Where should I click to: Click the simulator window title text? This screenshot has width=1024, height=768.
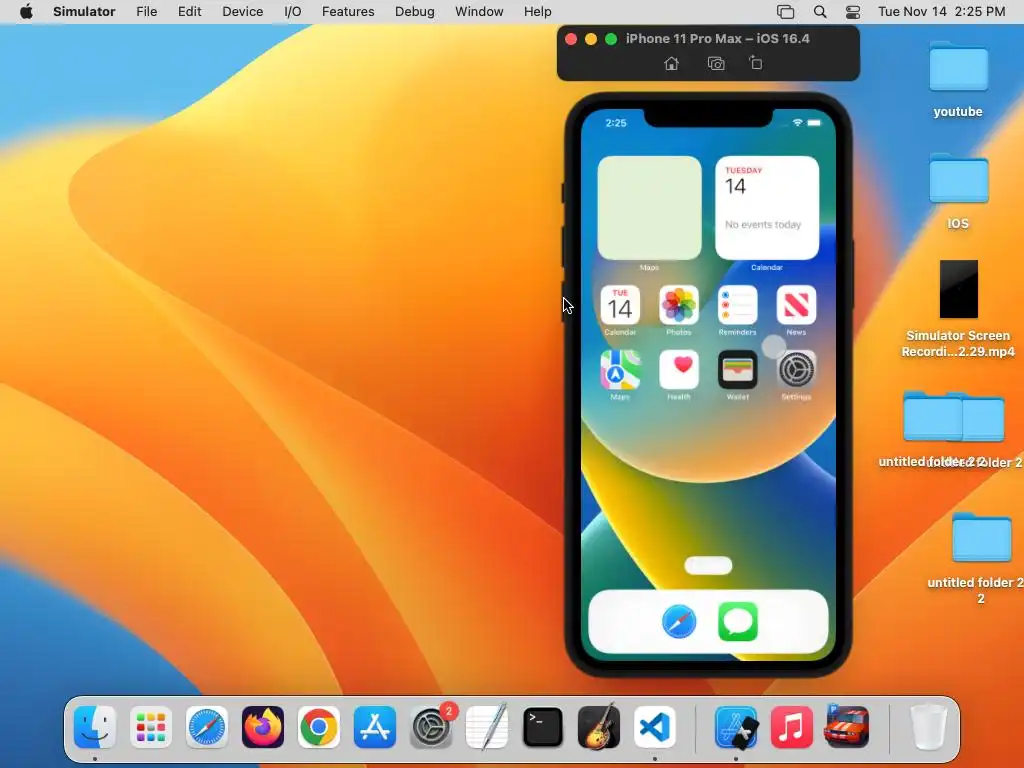click(718, 39)
